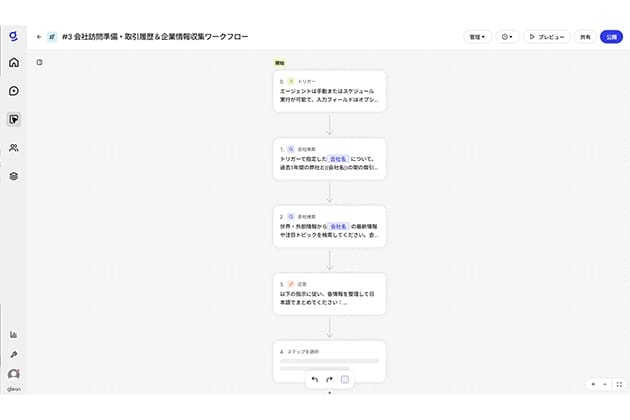The height and width of the screenshot is (420, 630).
Task: Expand the 管理 dropdown
Action: click(x=477, y=37)
